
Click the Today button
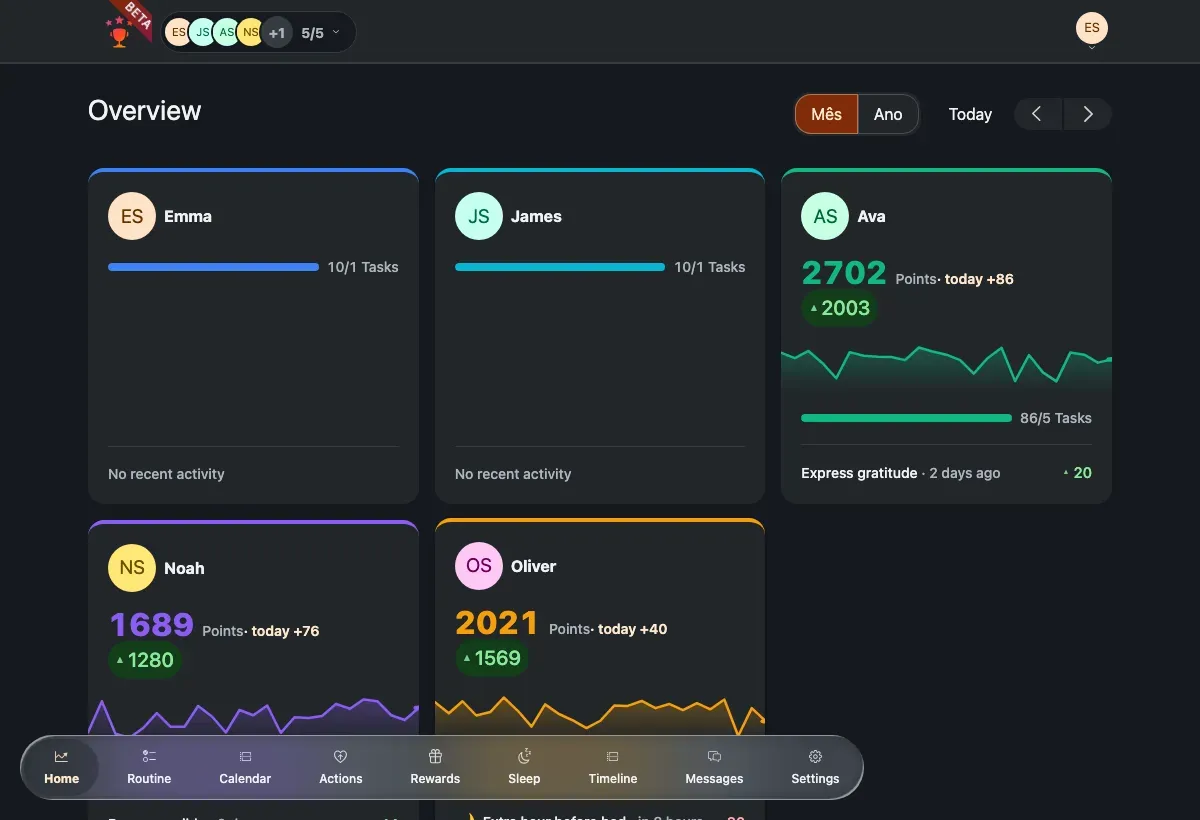pos(970,114)
